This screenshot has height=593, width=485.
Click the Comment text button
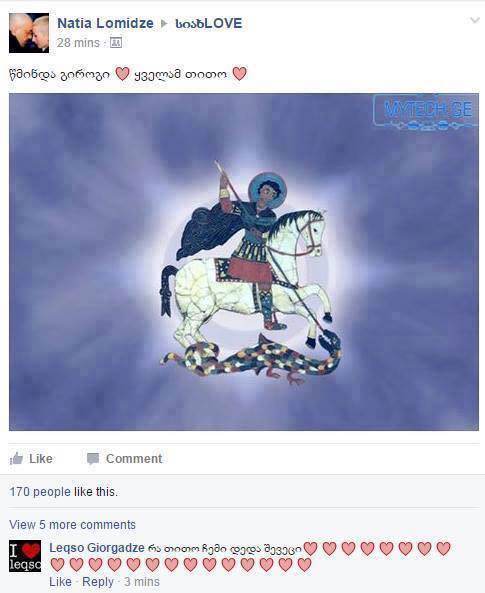click(x=134, y=459)
